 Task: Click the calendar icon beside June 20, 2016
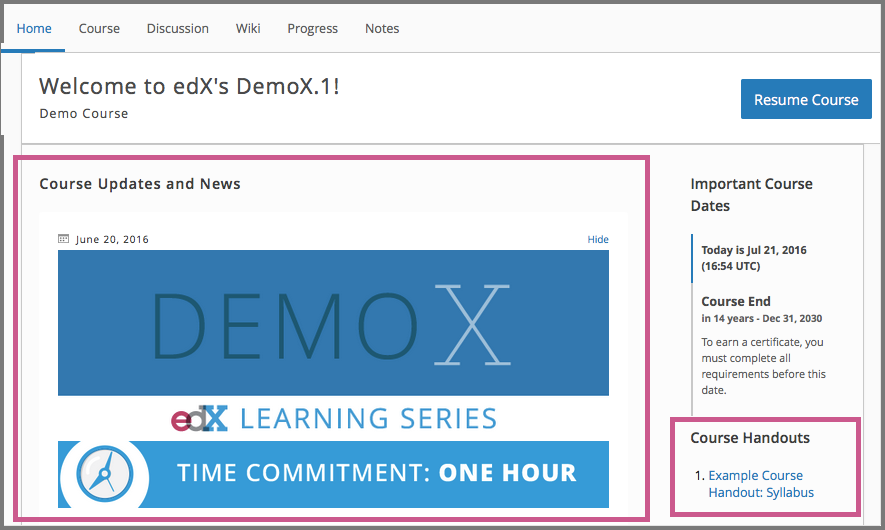tap(64, 239)
